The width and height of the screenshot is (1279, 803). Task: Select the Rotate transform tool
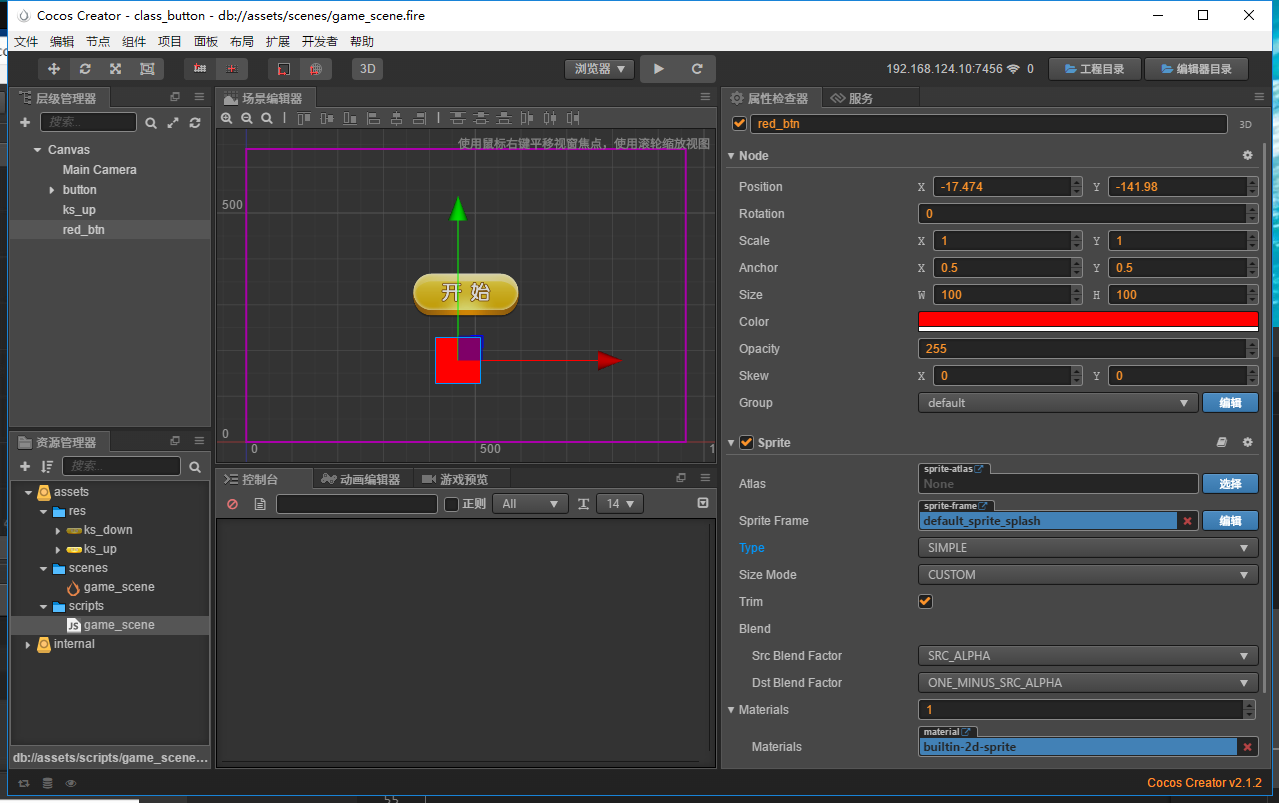tap(84, 68)
